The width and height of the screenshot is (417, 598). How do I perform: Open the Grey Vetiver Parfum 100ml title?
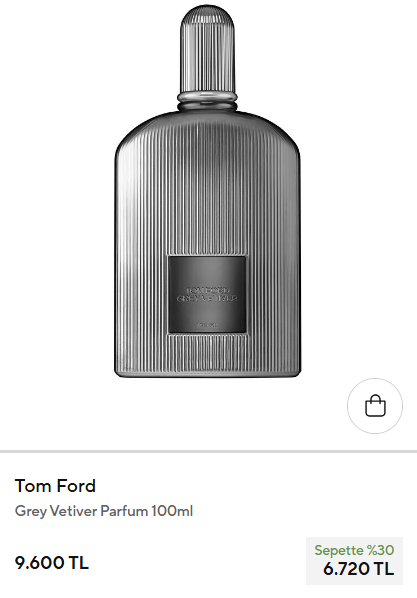pos(104,511)
